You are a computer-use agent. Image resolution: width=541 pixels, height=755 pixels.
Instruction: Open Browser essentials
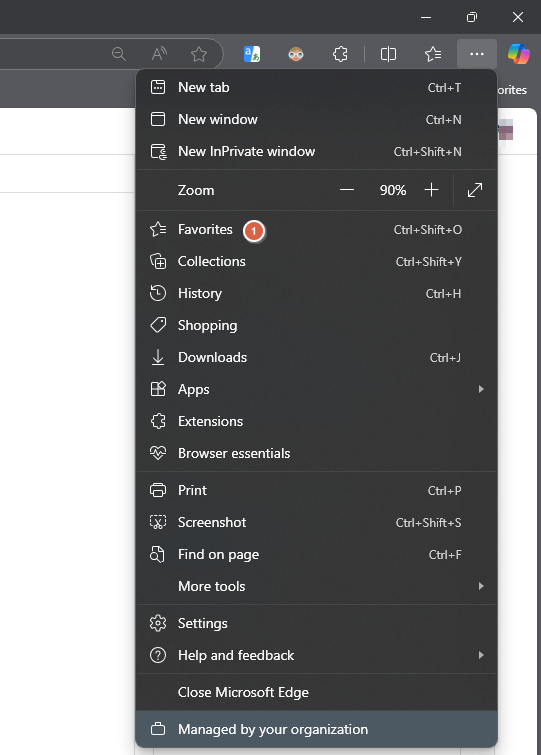317,453
